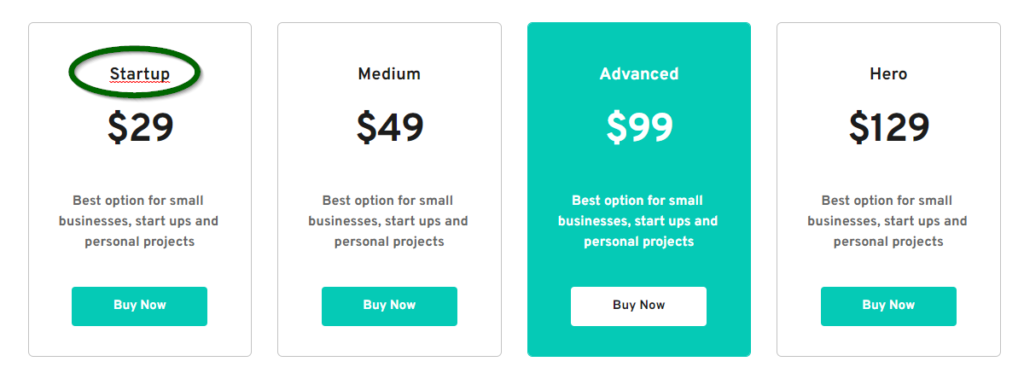Select the Hero plan heading
1024x379 pixels.
[x=888, y=74]
